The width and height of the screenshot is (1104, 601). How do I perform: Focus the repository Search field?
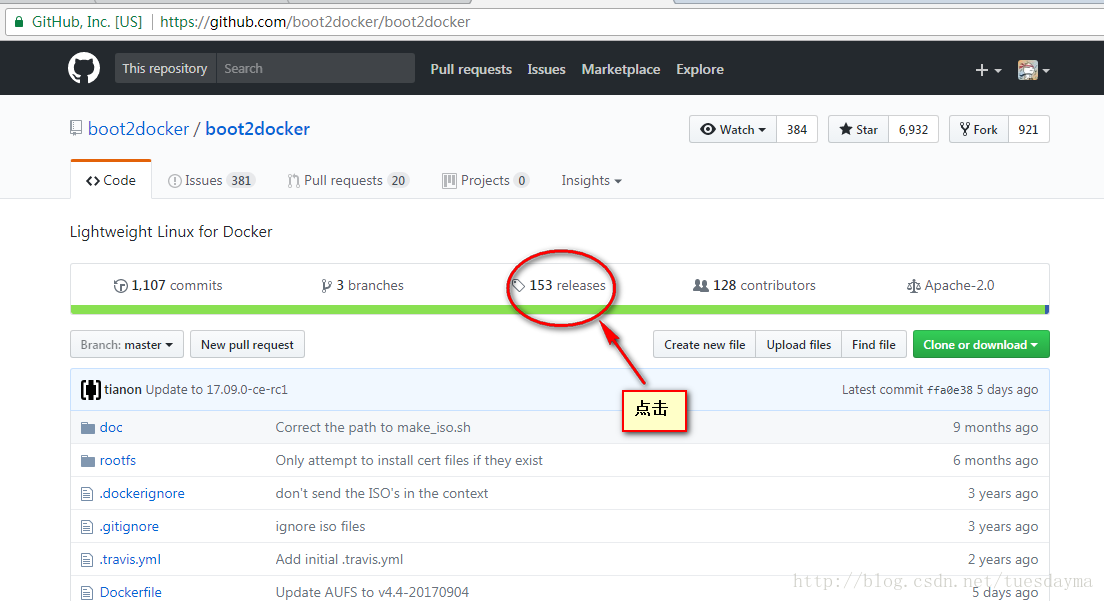315,68
